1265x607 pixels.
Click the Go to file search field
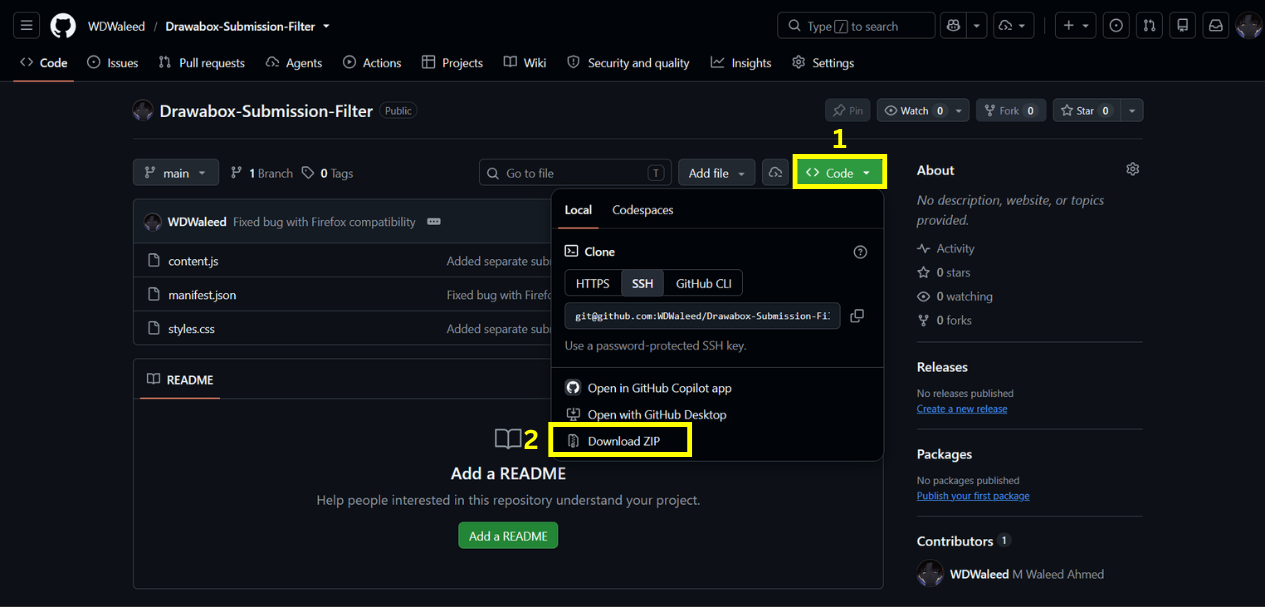pyautogui.click(x=575, y=173)
